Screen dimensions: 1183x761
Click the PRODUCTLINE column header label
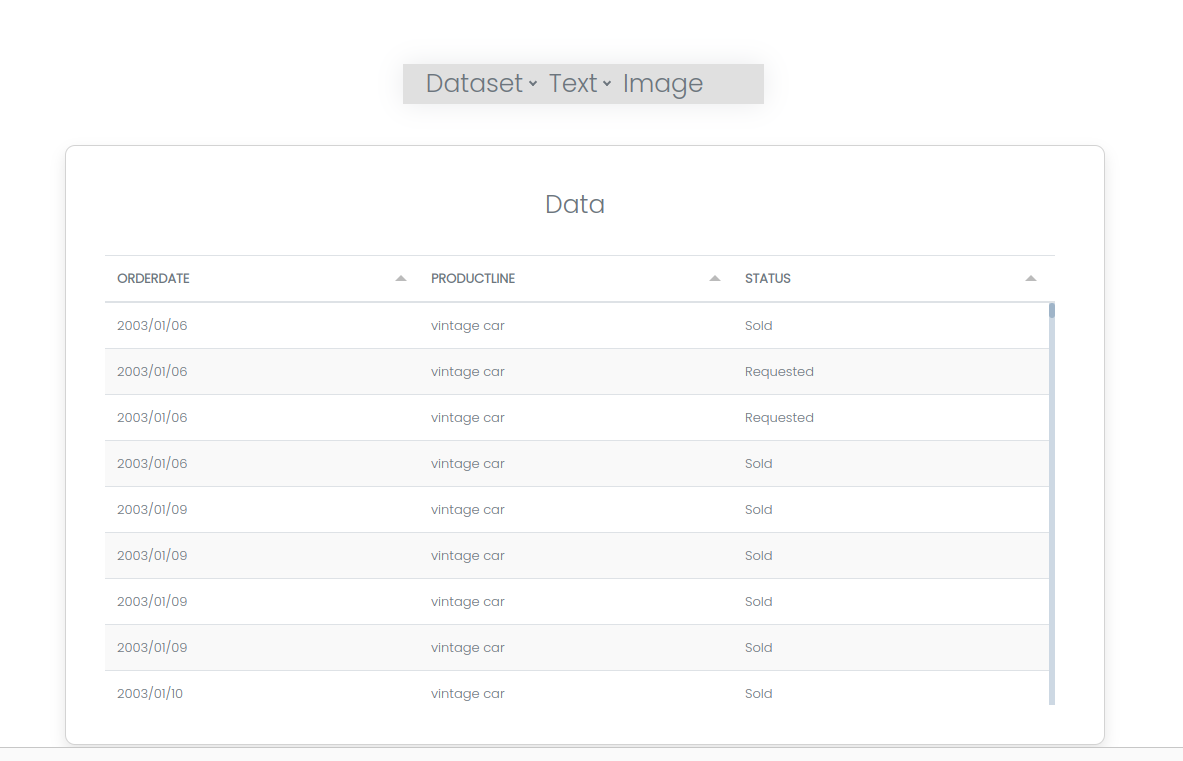click(x=473, y=279)
